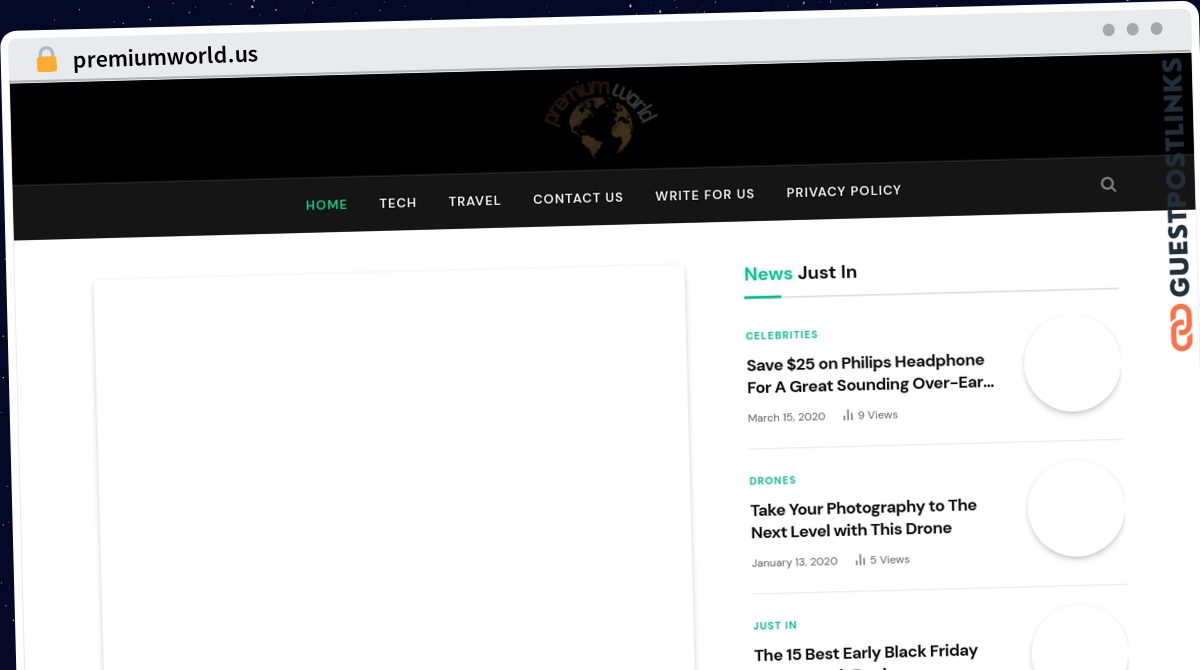Open the Tech menu item
The image size is (1200, 670).
[x=397, y=202]
